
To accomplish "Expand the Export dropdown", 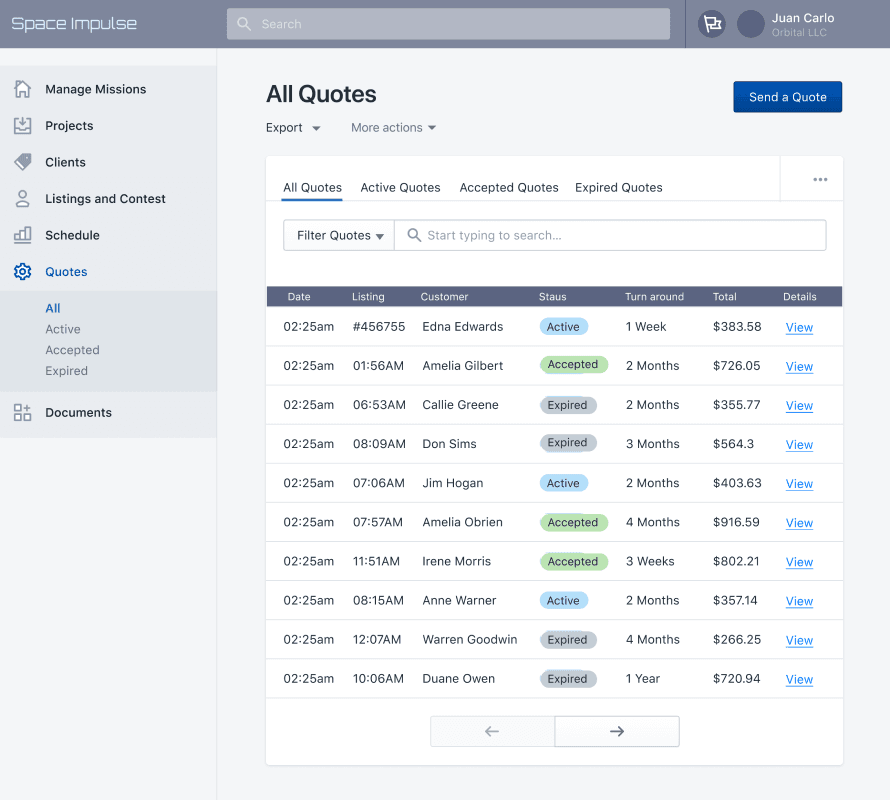I will coord(293,128).
